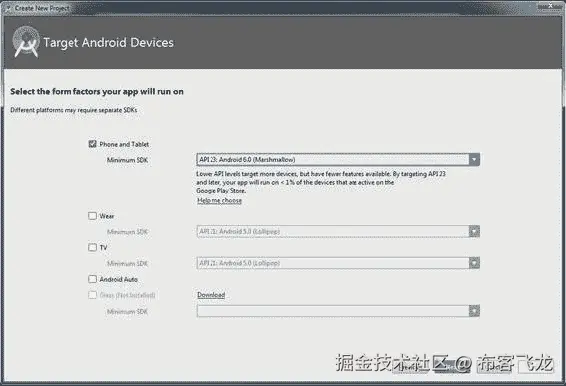Click 'Different platforms may require separate SDKs' text

(74, 110)
